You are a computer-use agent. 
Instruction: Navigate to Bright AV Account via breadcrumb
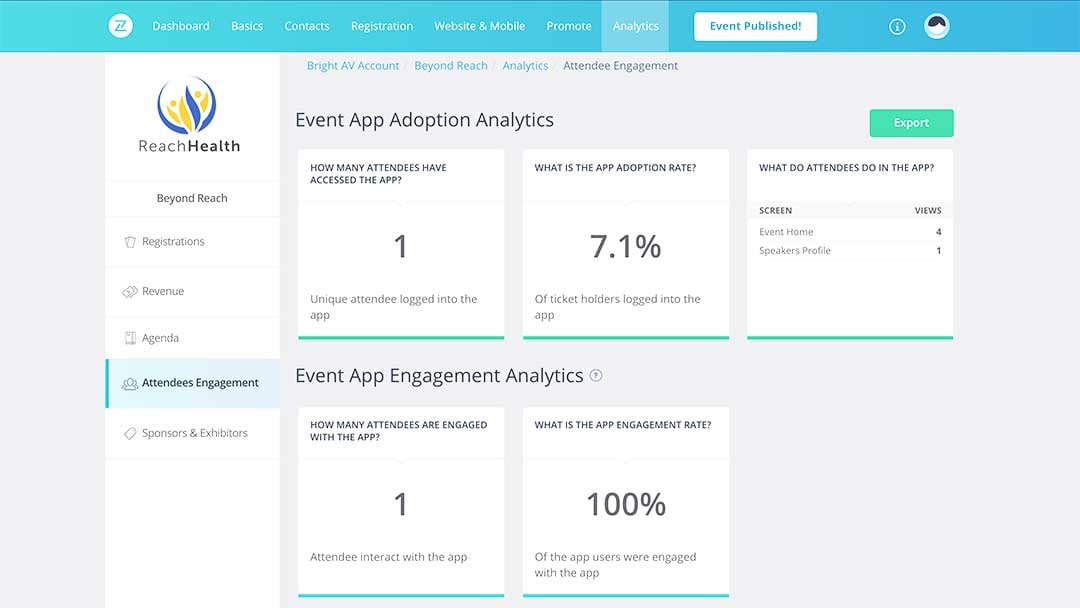(x=352, y=65)
